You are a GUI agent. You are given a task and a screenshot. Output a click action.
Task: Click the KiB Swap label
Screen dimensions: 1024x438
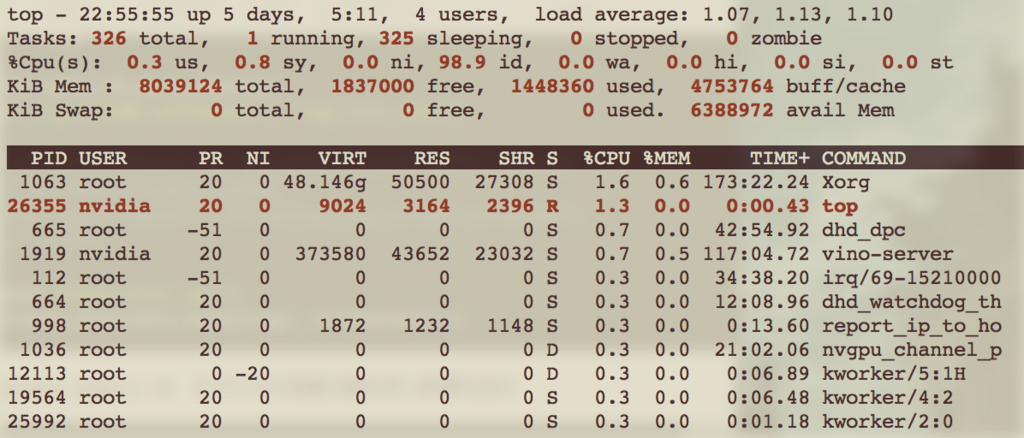click(60, 110)
